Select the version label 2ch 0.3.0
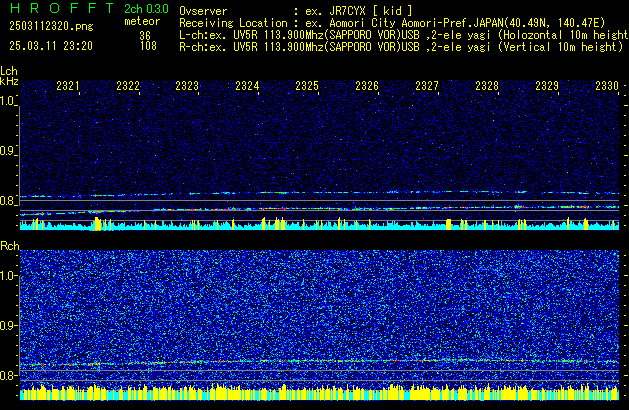This screenshot has height=410, width=629. [x=146, y=8]
